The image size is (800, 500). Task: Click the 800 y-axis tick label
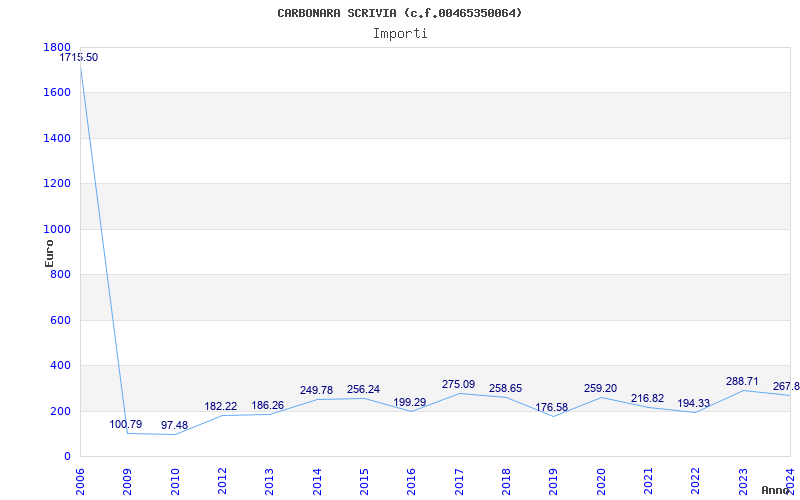(x=60, y=275)
